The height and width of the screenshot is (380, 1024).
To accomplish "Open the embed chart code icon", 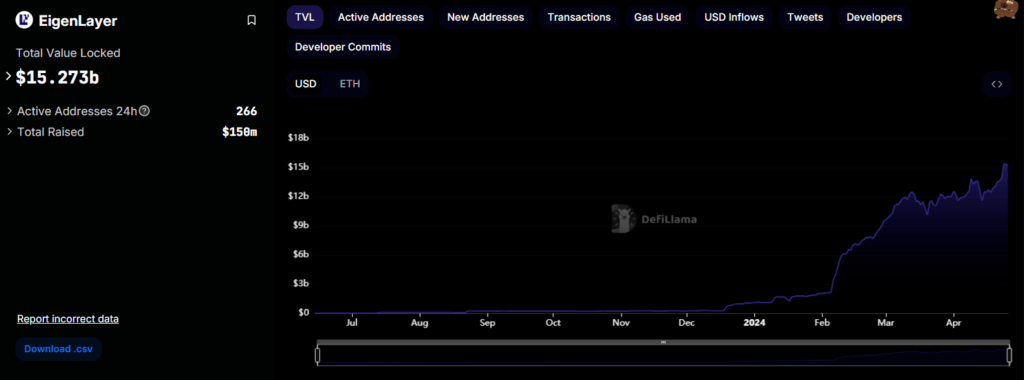I will click(x=997, y=84).
